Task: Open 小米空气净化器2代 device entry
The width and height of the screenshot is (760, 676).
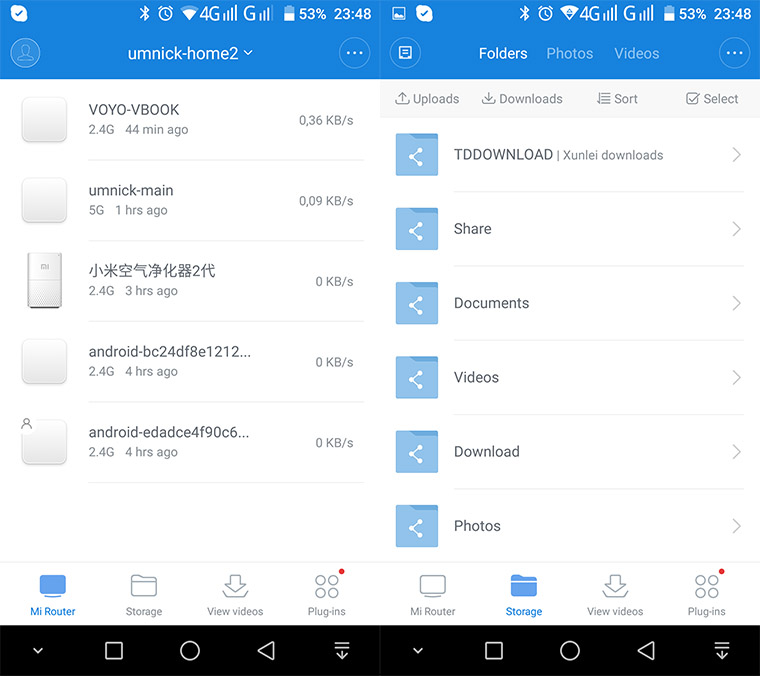Action: pyautogui.click(x=190, y=281)
